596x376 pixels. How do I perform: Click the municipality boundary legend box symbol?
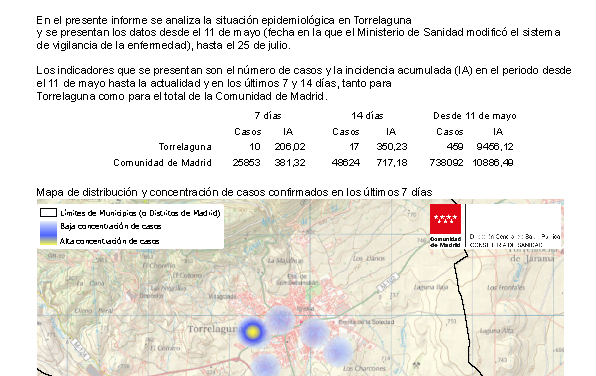pyautogui.click(x=48, y=213)
